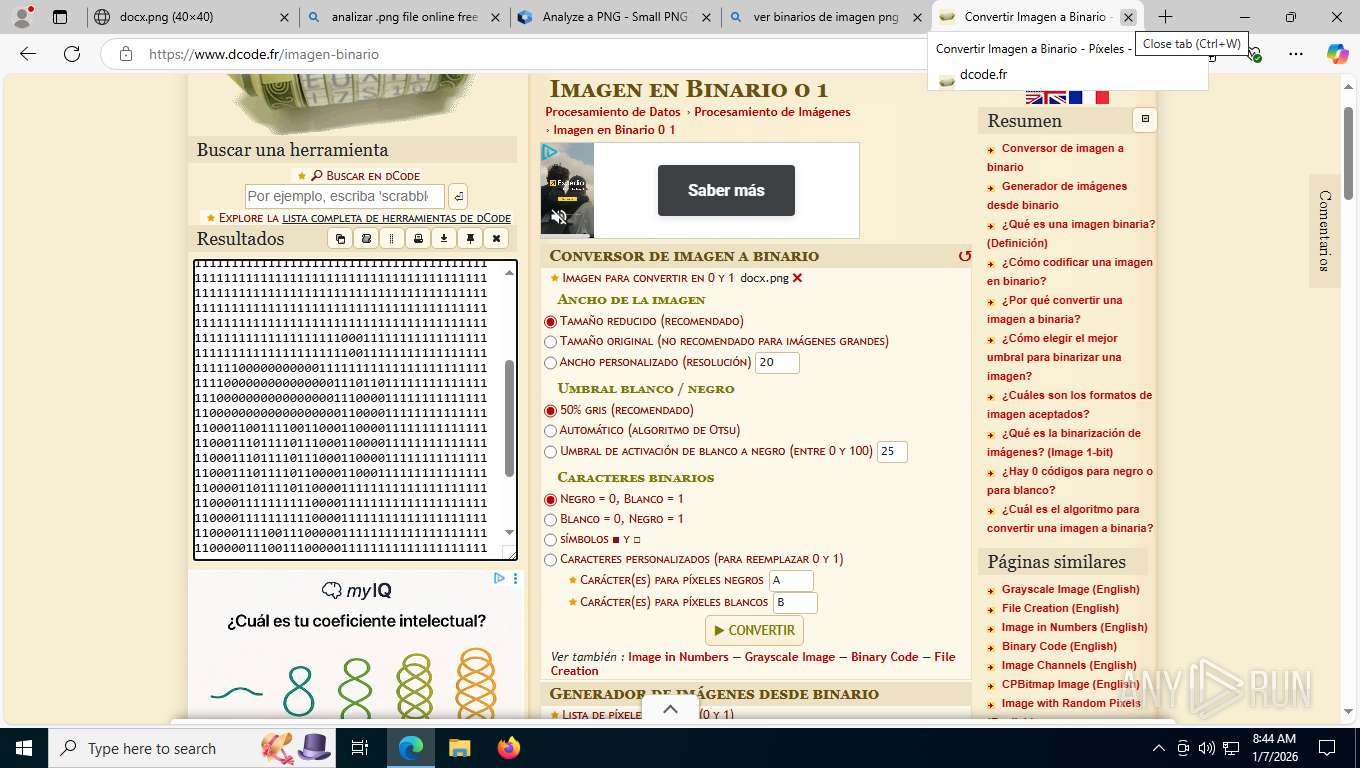Open Task View on the taskbar
The image size is (1360, 768).
click(360, 748)
